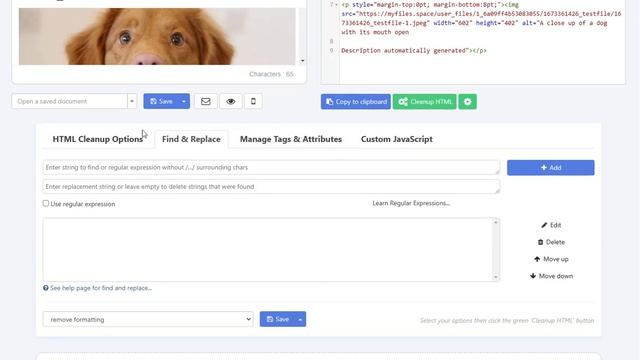Enable Use regular expression checkbox

(46, 203)
